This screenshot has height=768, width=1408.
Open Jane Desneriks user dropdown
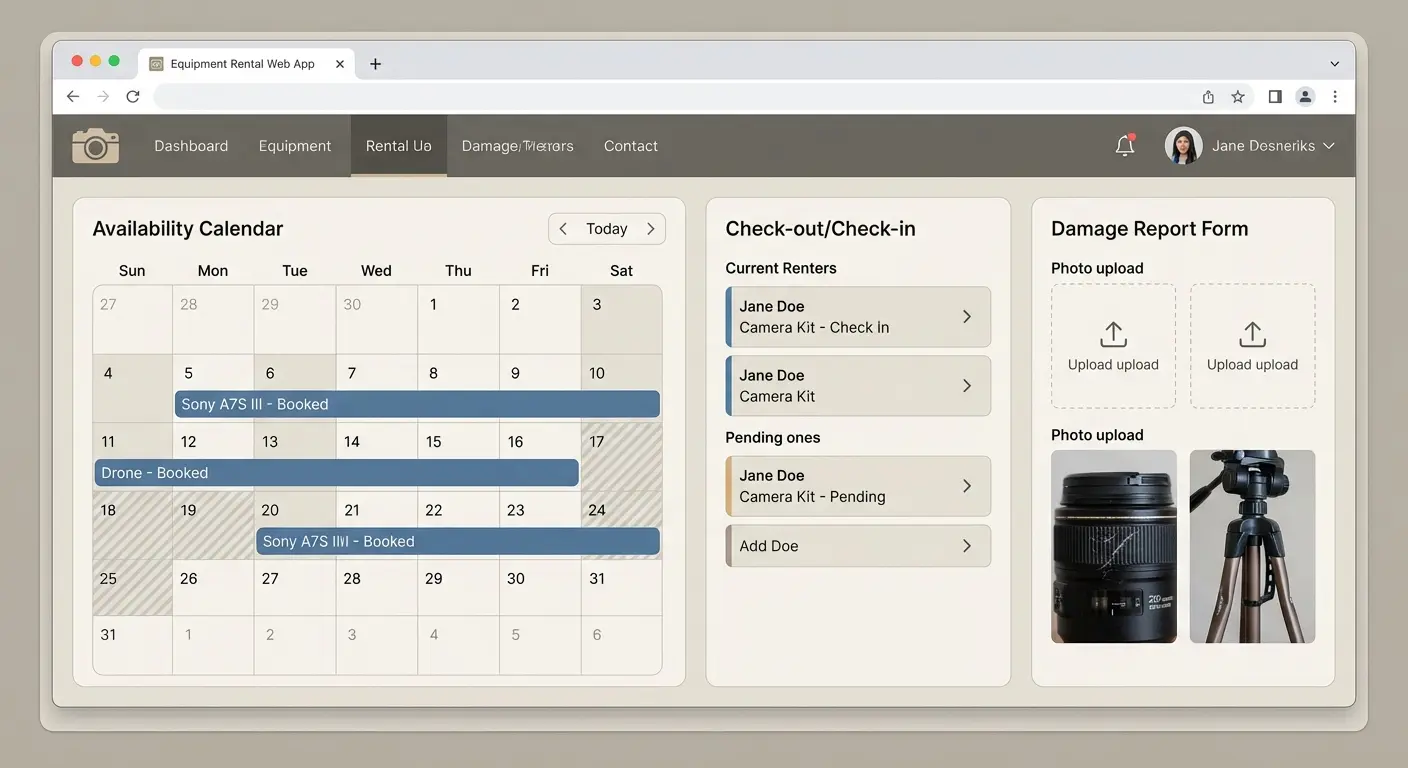(1329, 146)
